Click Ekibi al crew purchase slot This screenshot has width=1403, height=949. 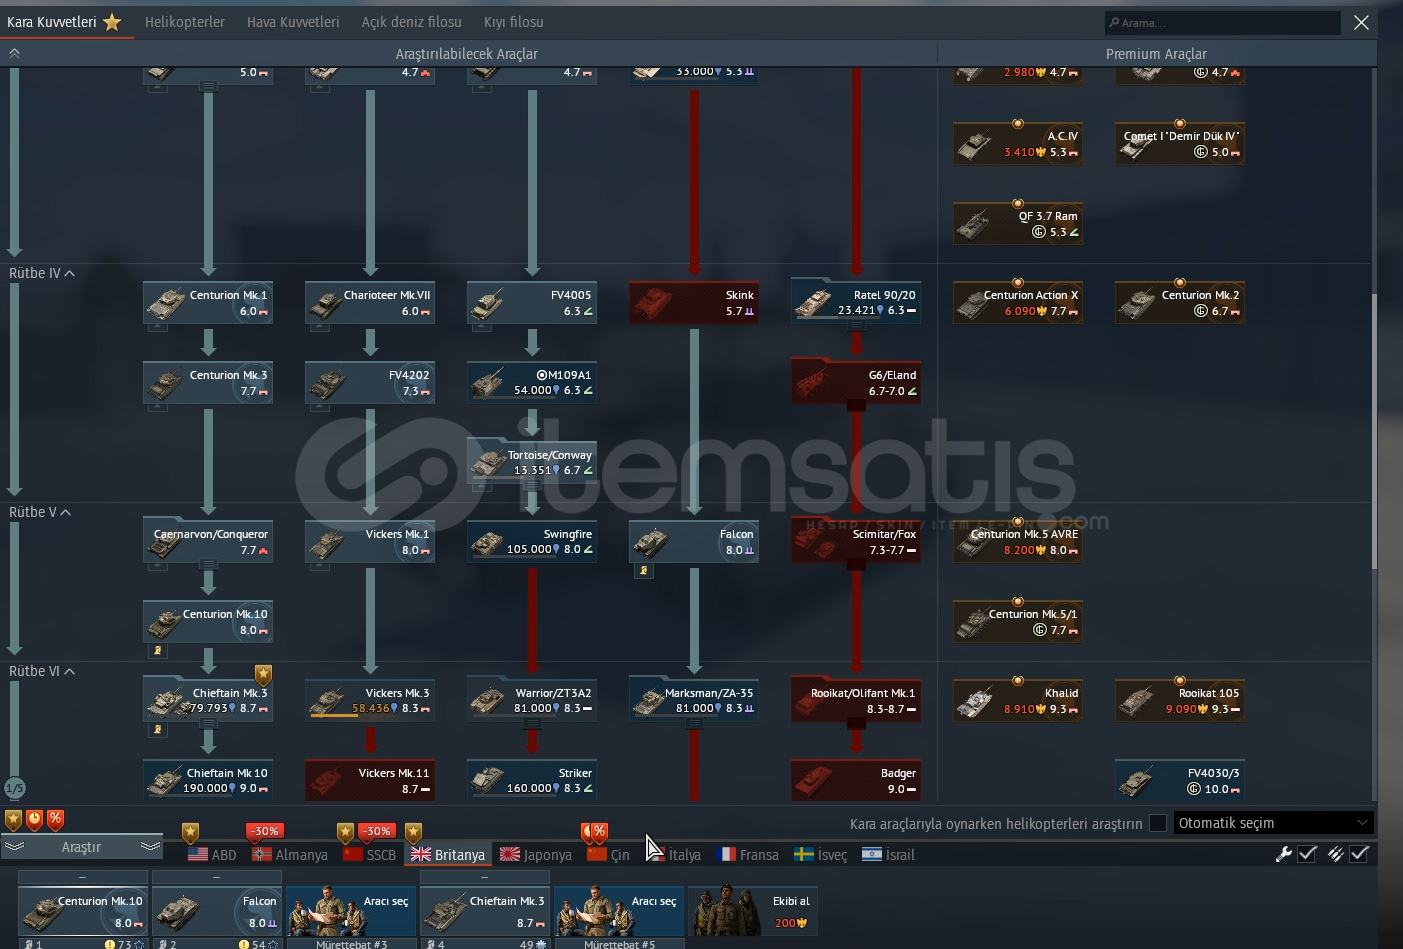click(x=753, y=910)
